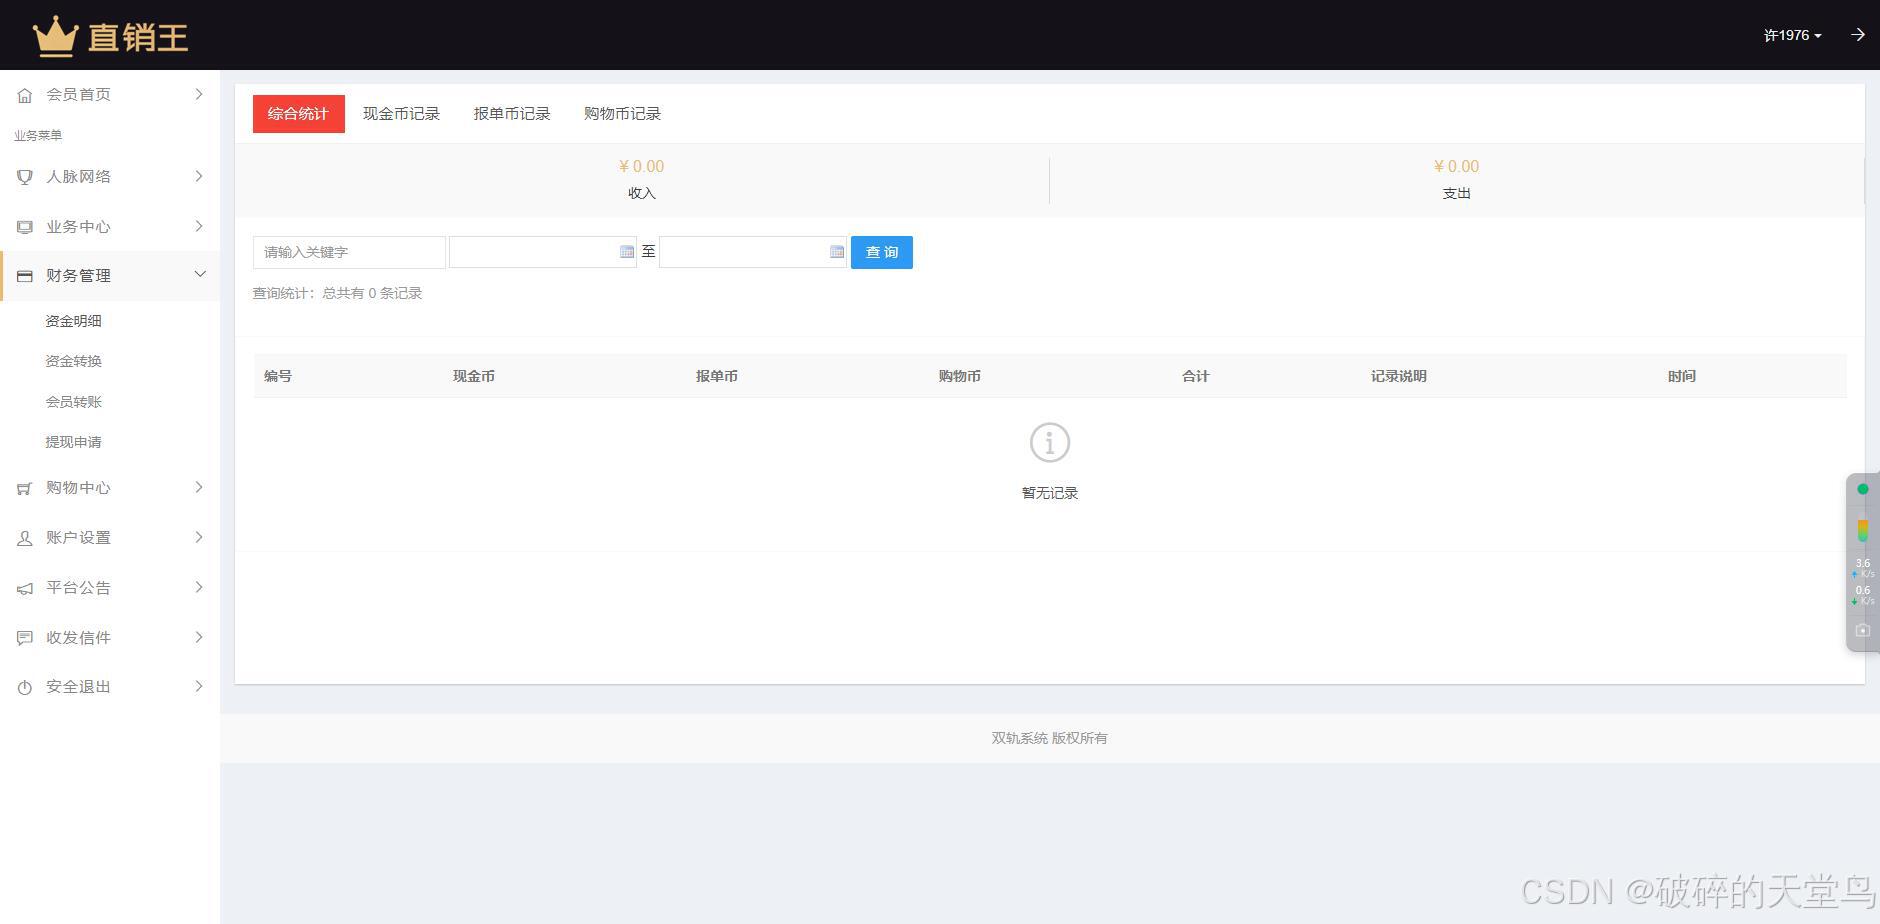The image size is (1880, 924).
Task: Click the user icon beside 账户设置
Action: tap(25, 538)
